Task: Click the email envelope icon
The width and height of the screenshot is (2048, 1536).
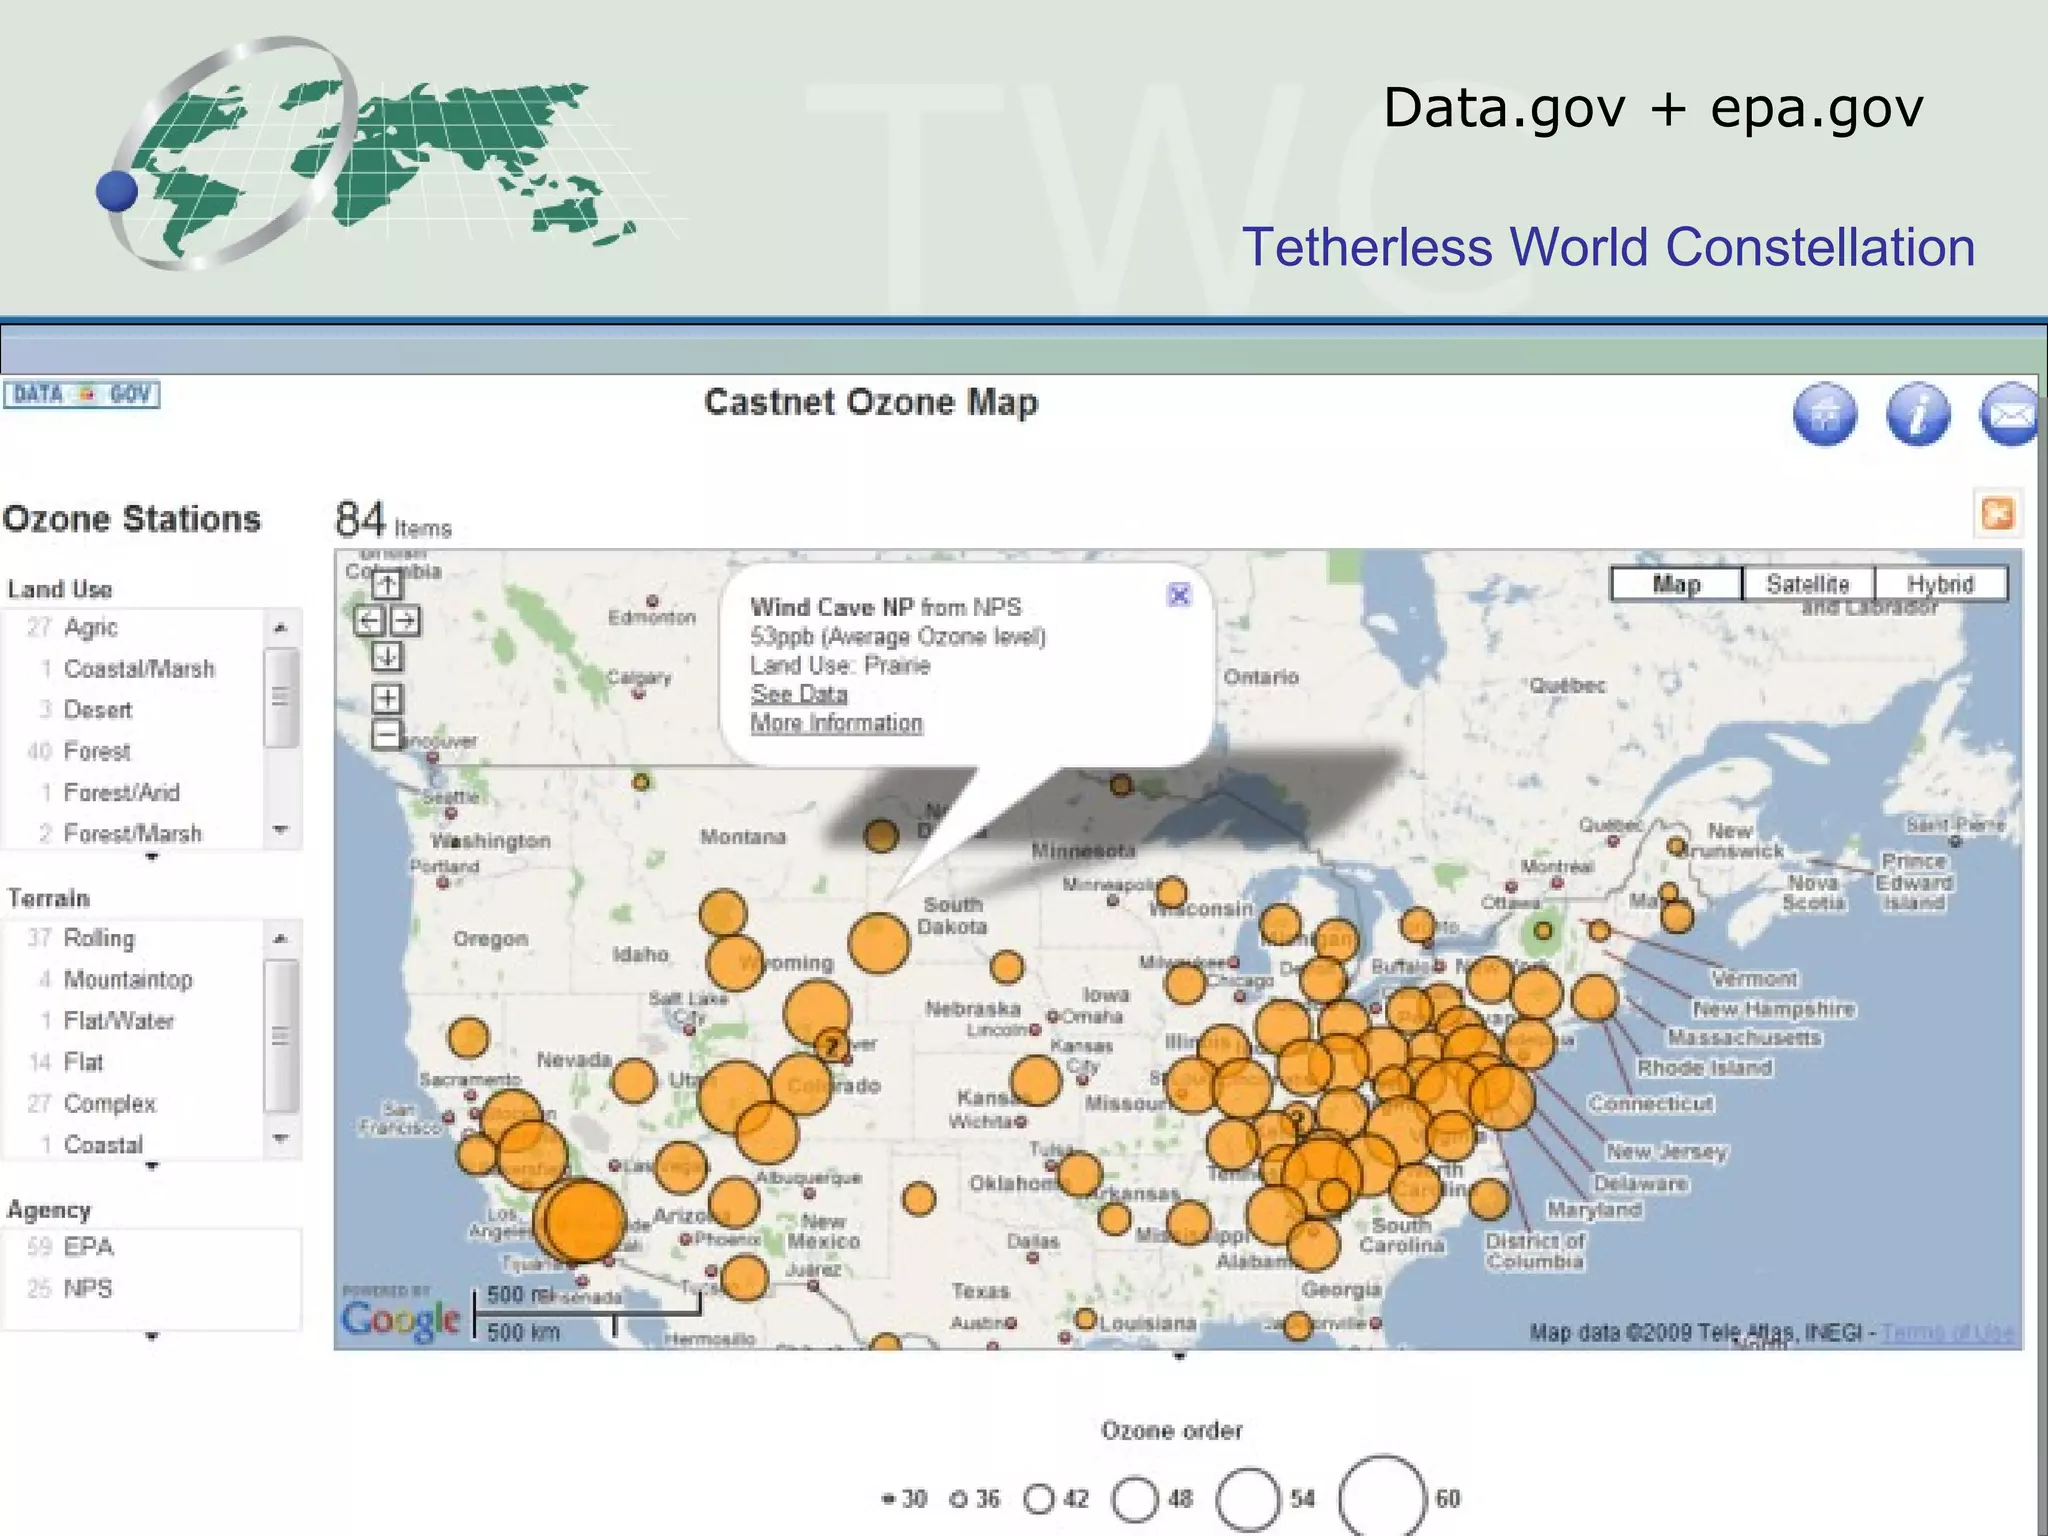Action: pos(2010,413)
